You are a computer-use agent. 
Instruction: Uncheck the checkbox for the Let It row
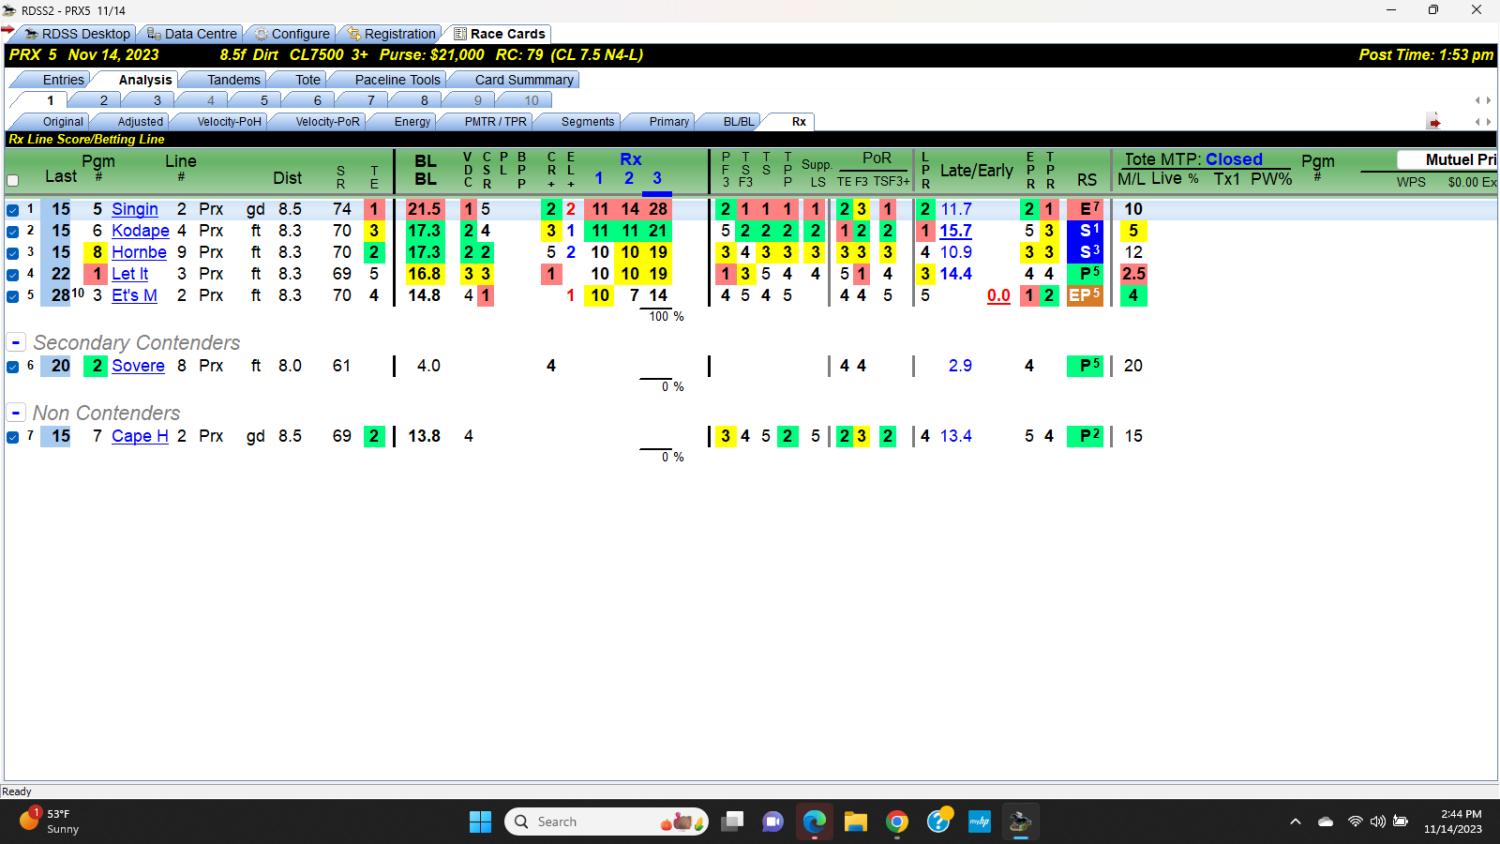(x=13, y=274)
